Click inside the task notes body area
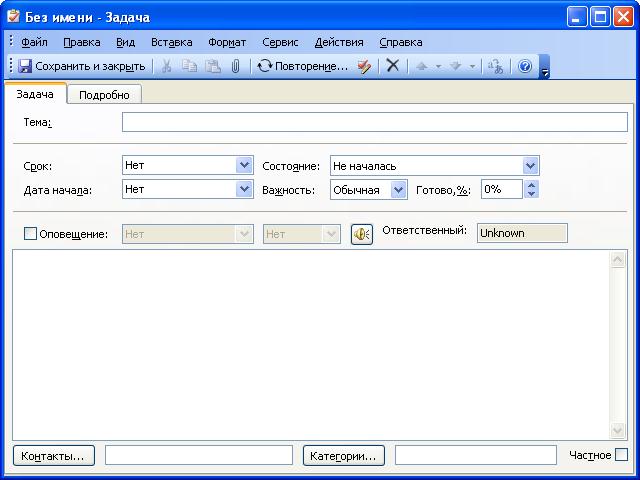The height and width of the screenshot is (480, 640). 311,345
